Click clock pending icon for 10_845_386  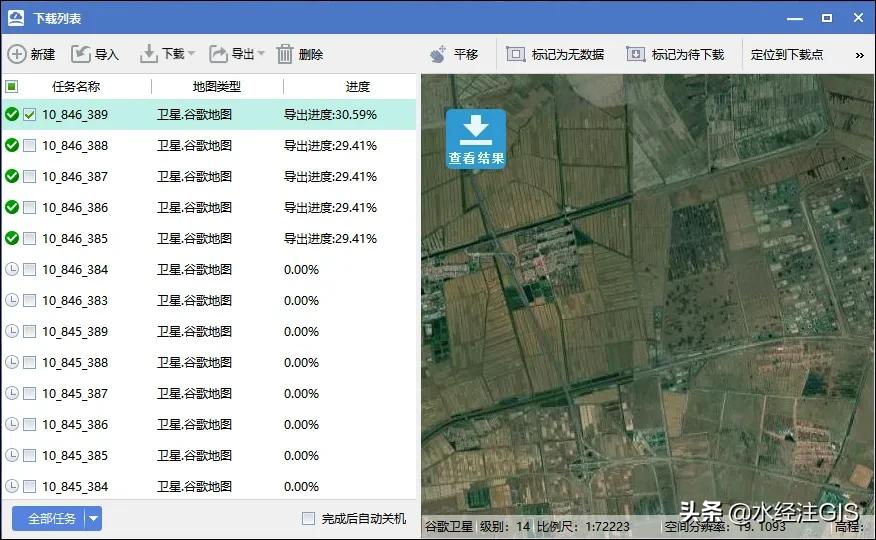(12, 424)
